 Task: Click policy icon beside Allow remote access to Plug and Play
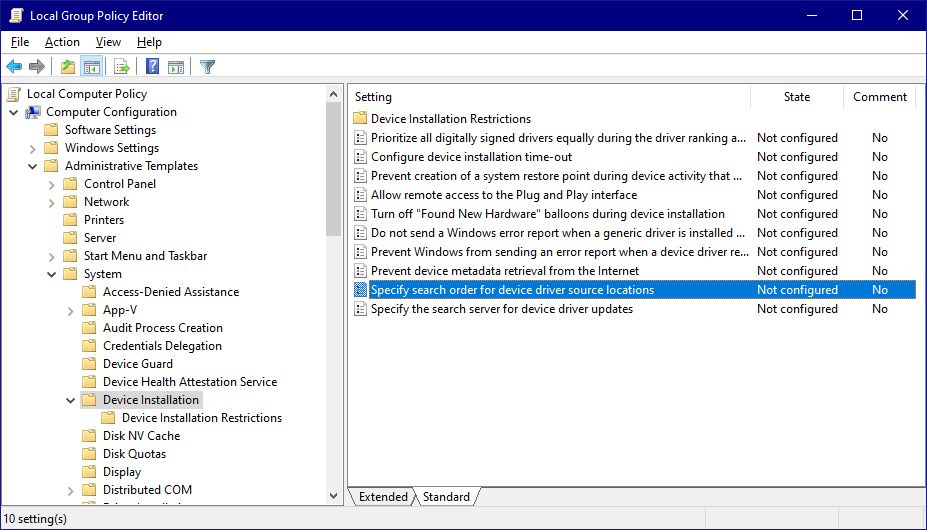coord(360,195)
